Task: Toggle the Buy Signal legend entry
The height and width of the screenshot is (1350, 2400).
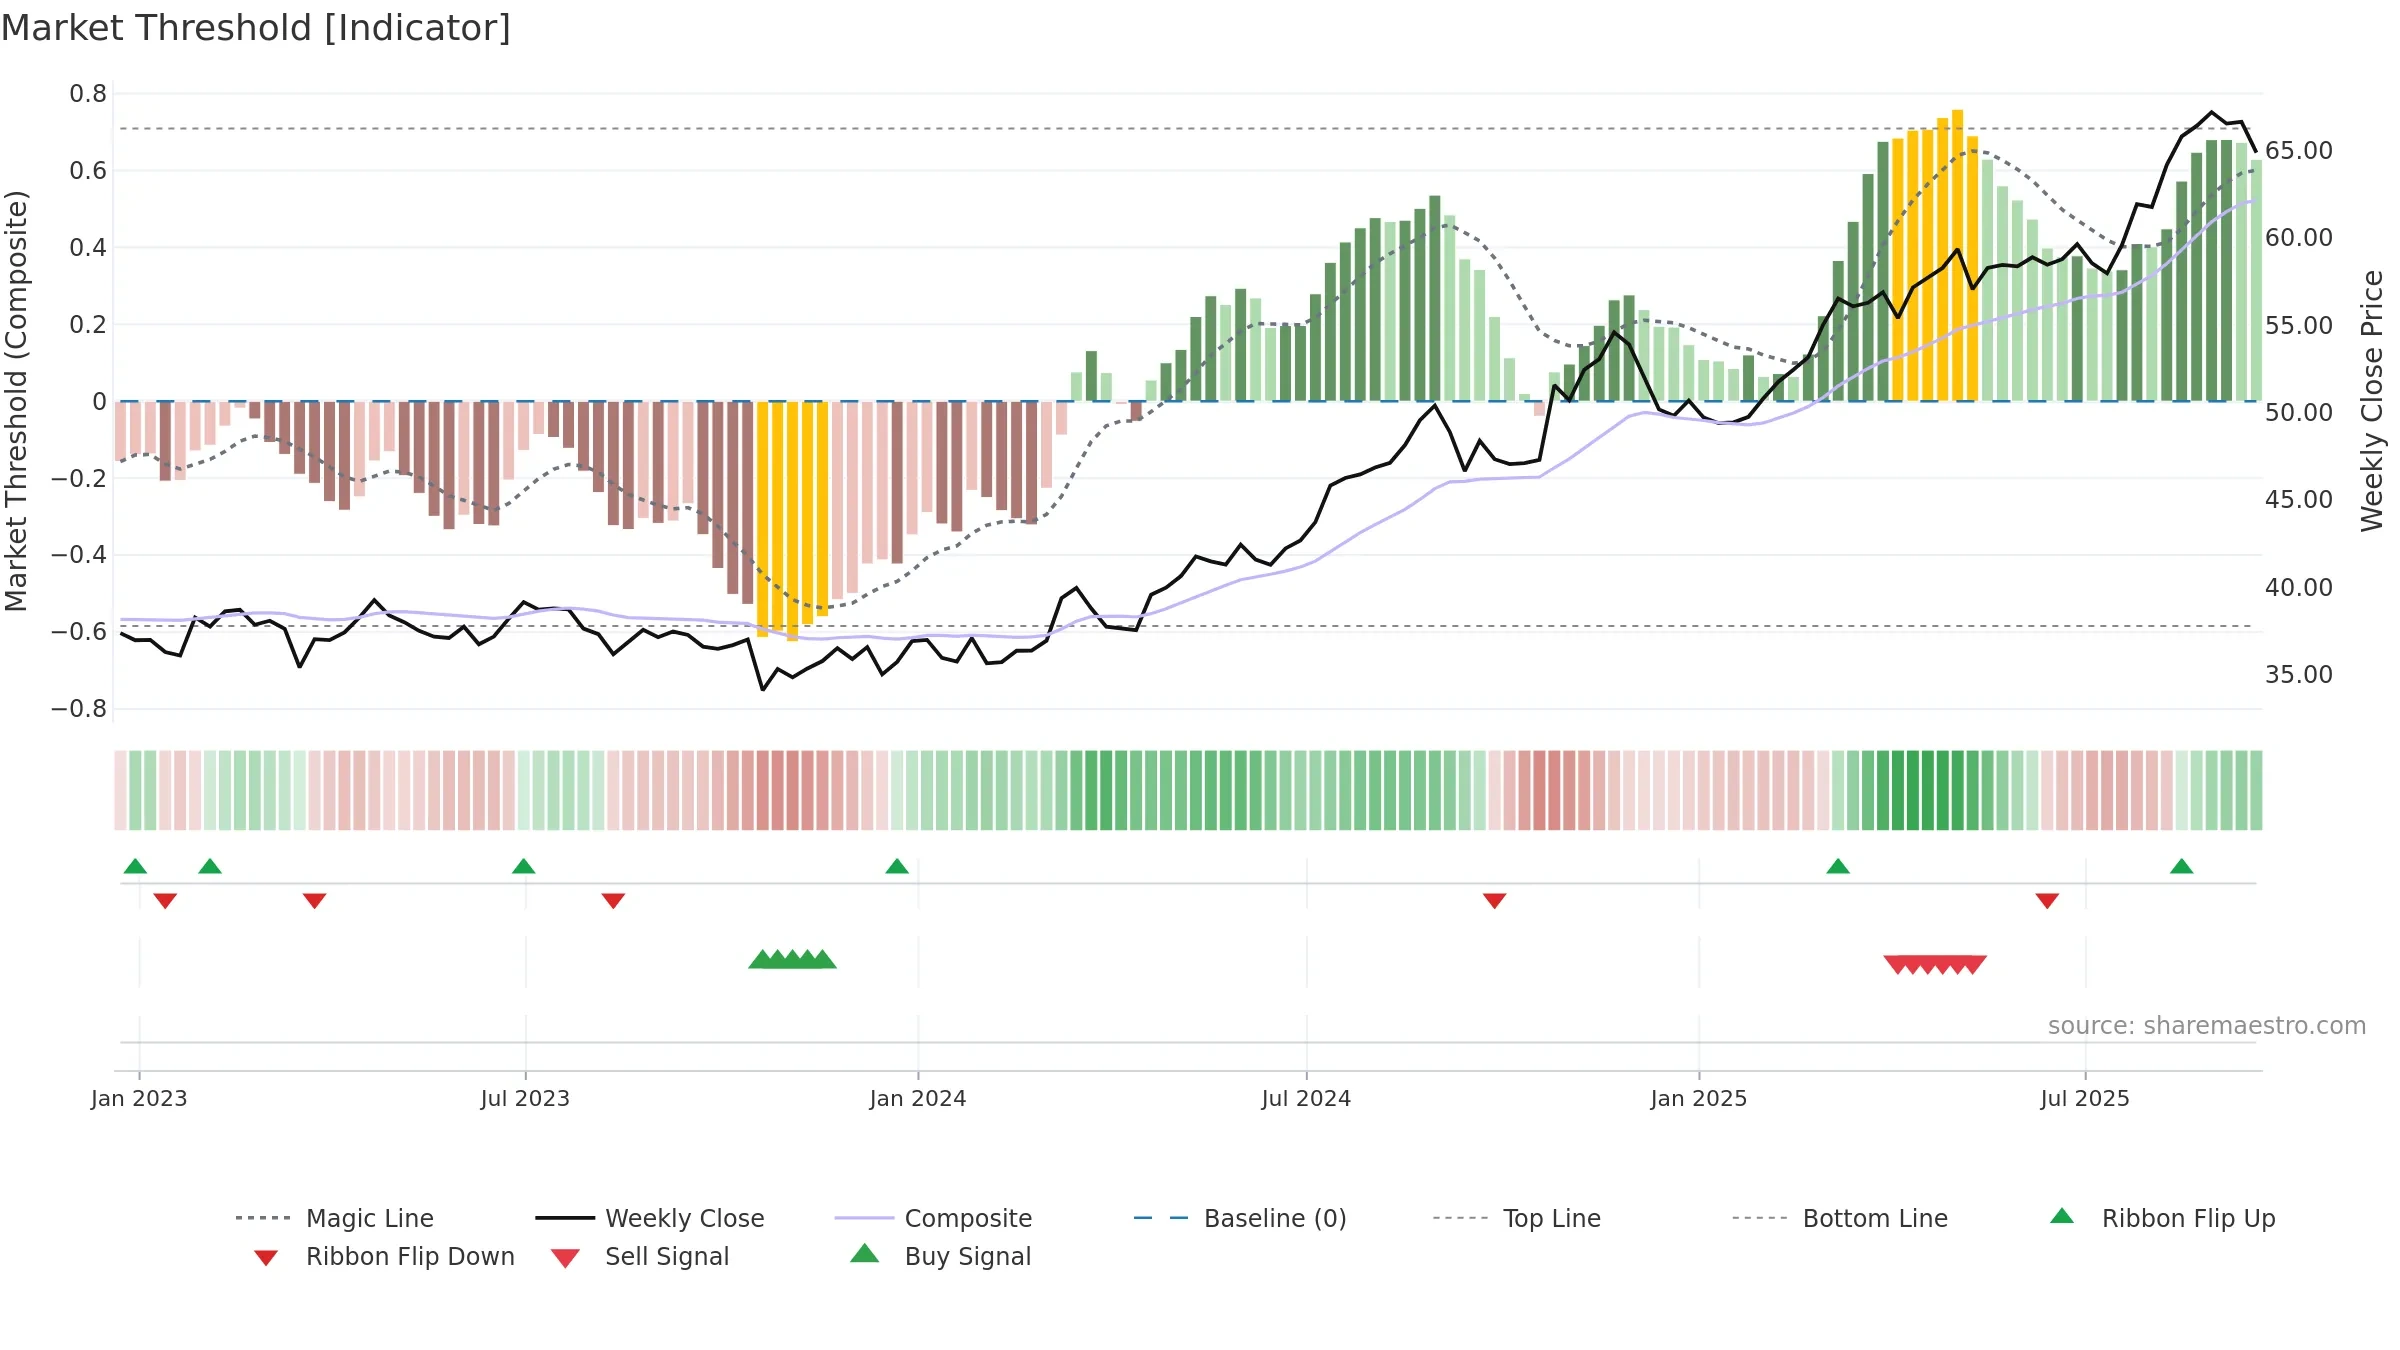Action: 940,1256
